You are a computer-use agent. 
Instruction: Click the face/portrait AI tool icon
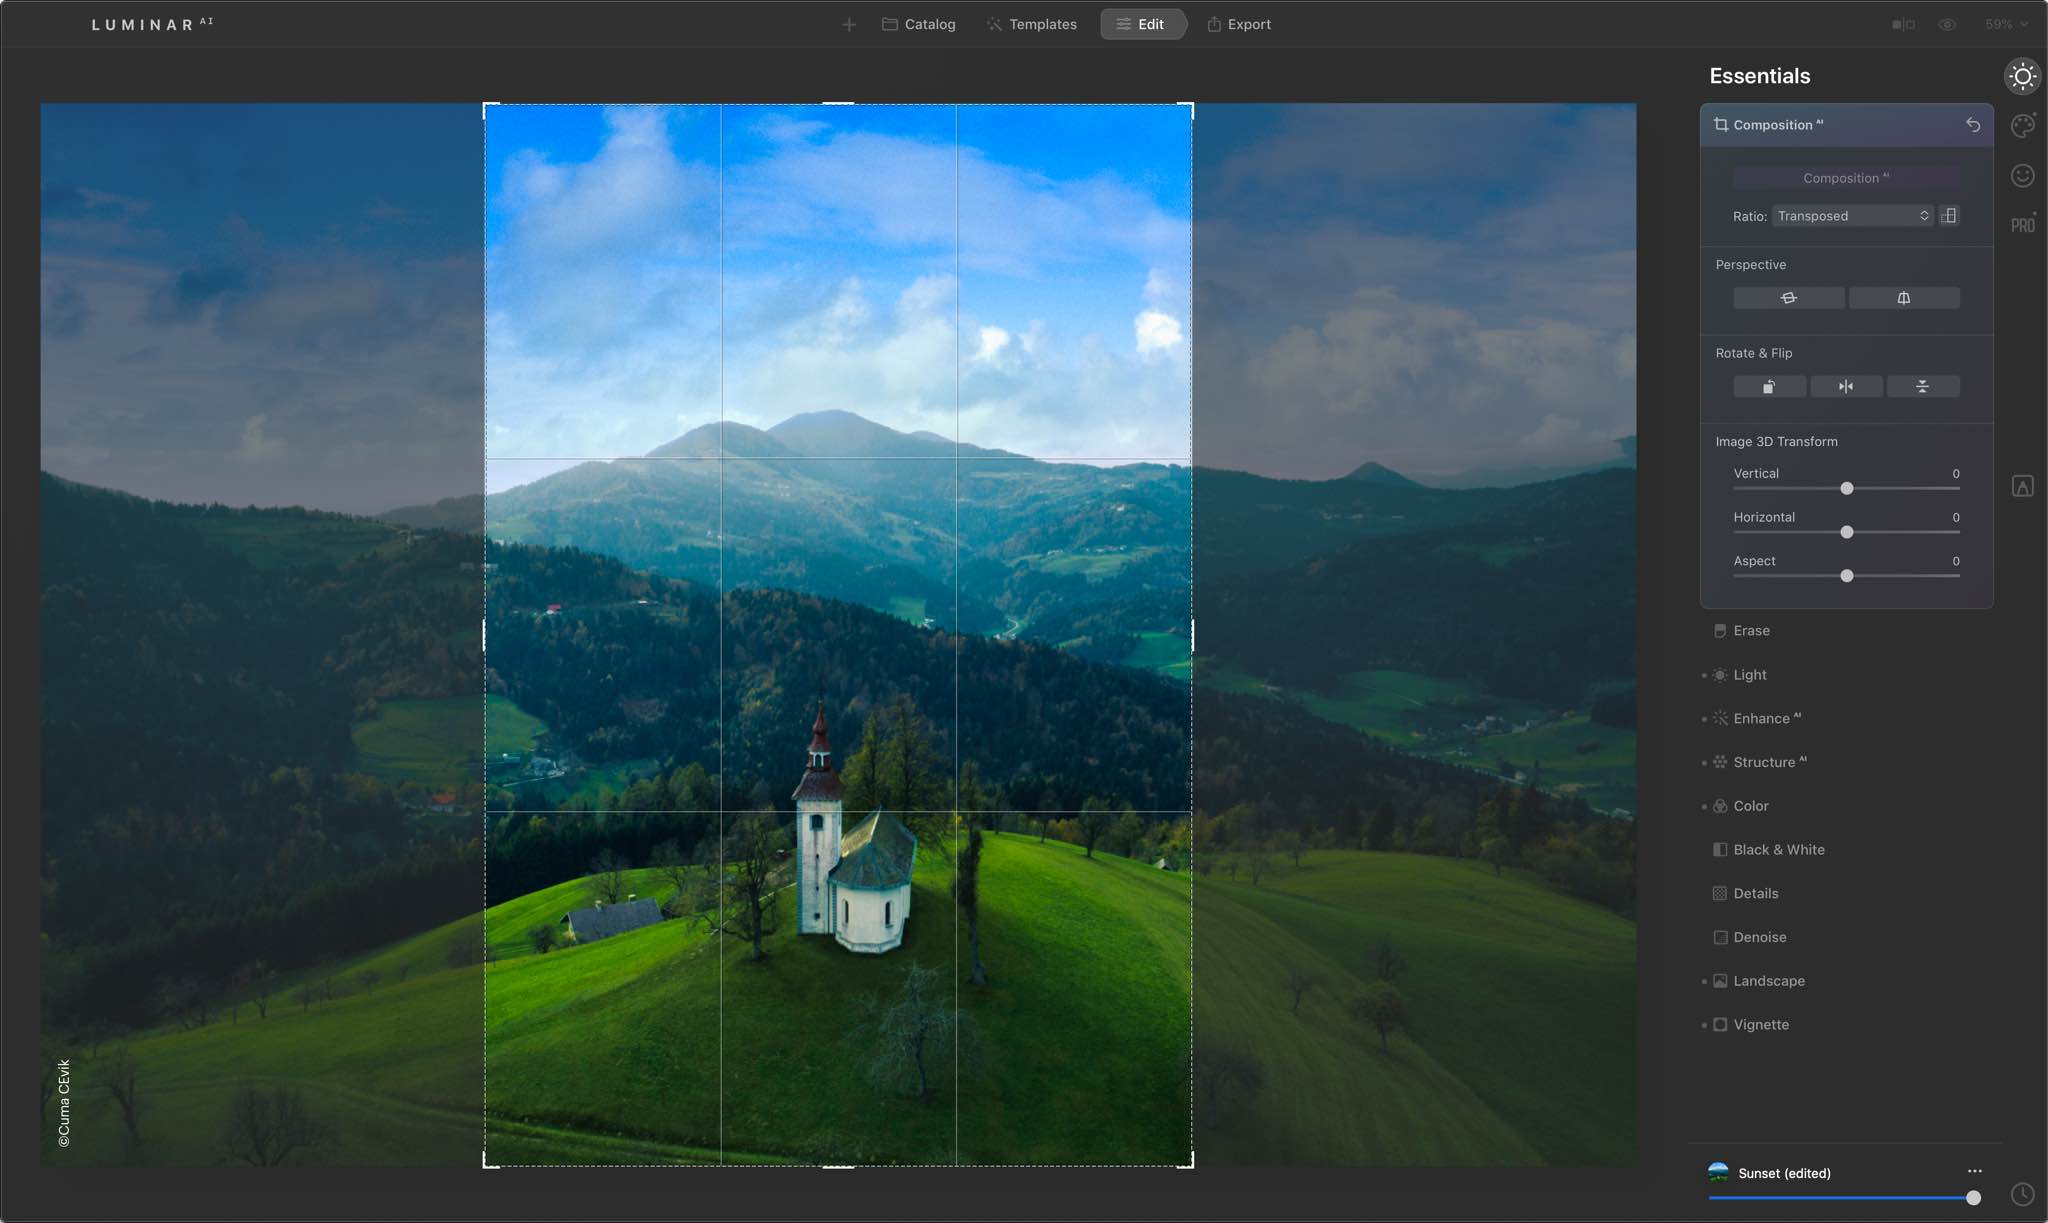tap(2023, 176)
